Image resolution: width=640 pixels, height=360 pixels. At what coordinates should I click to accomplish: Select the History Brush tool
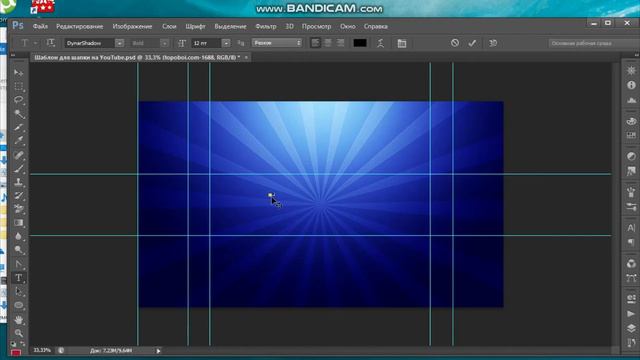18,196
